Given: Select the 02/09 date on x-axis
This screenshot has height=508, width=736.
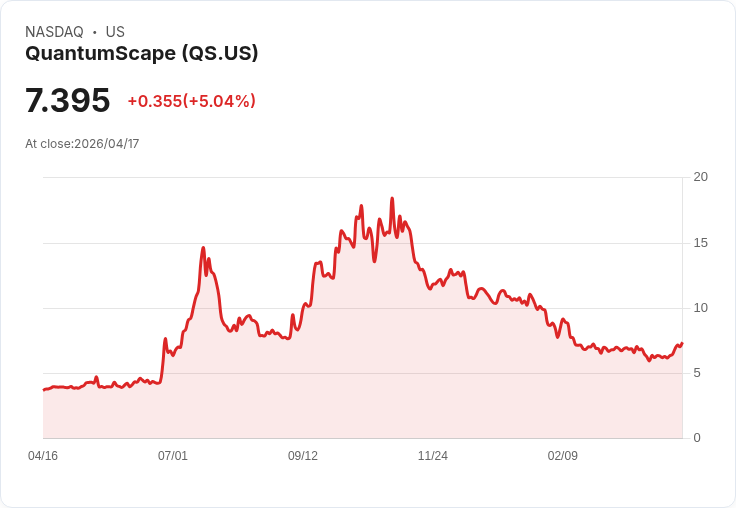Looking at the screenshot, I should point(563,456).
